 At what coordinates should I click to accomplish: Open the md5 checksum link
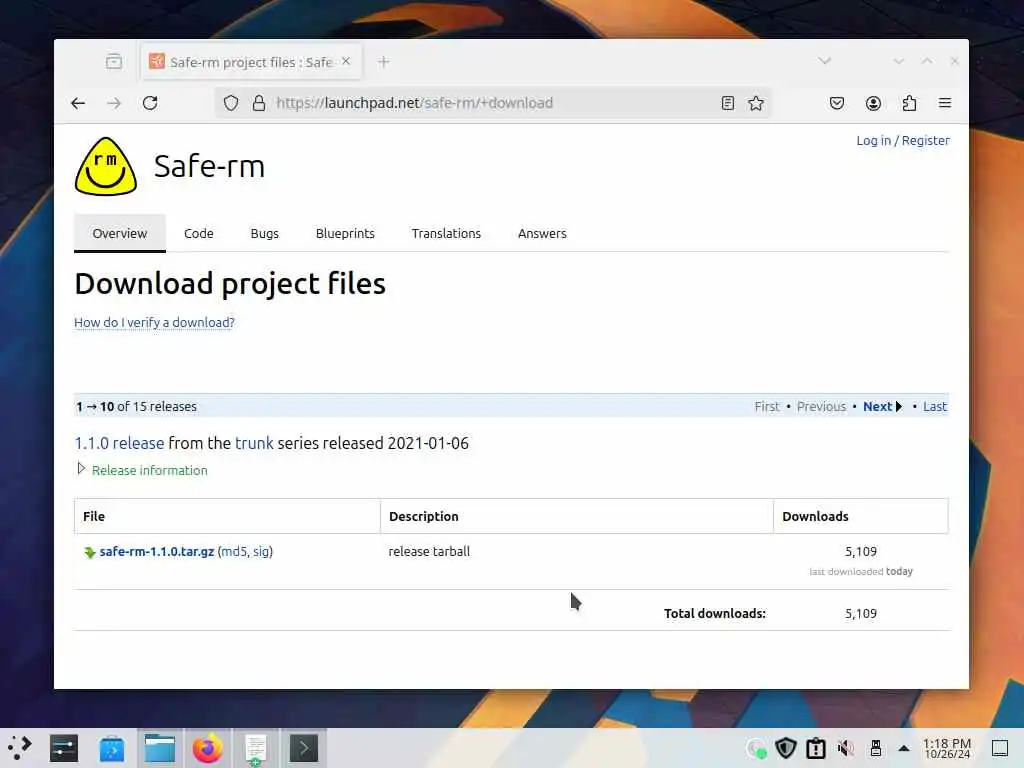click(x=234, y=551)
